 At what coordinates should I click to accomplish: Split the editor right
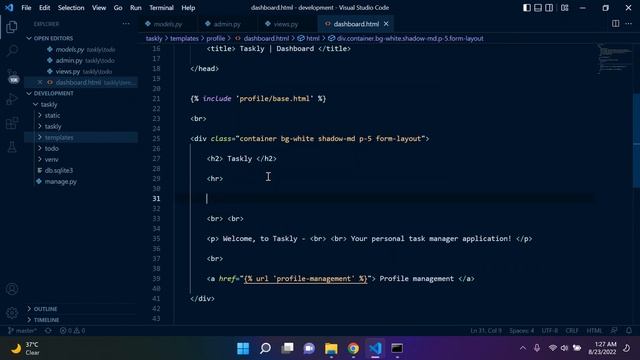click(x=616, y=24)
